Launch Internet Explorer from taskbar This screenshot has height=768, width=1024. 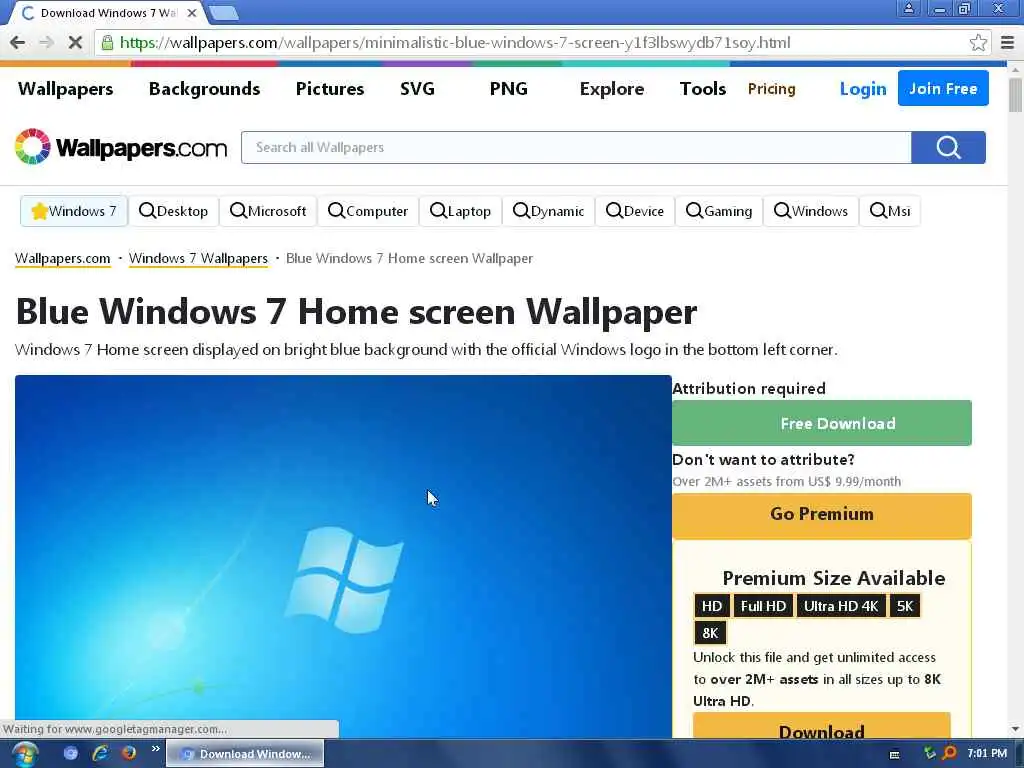100,753
